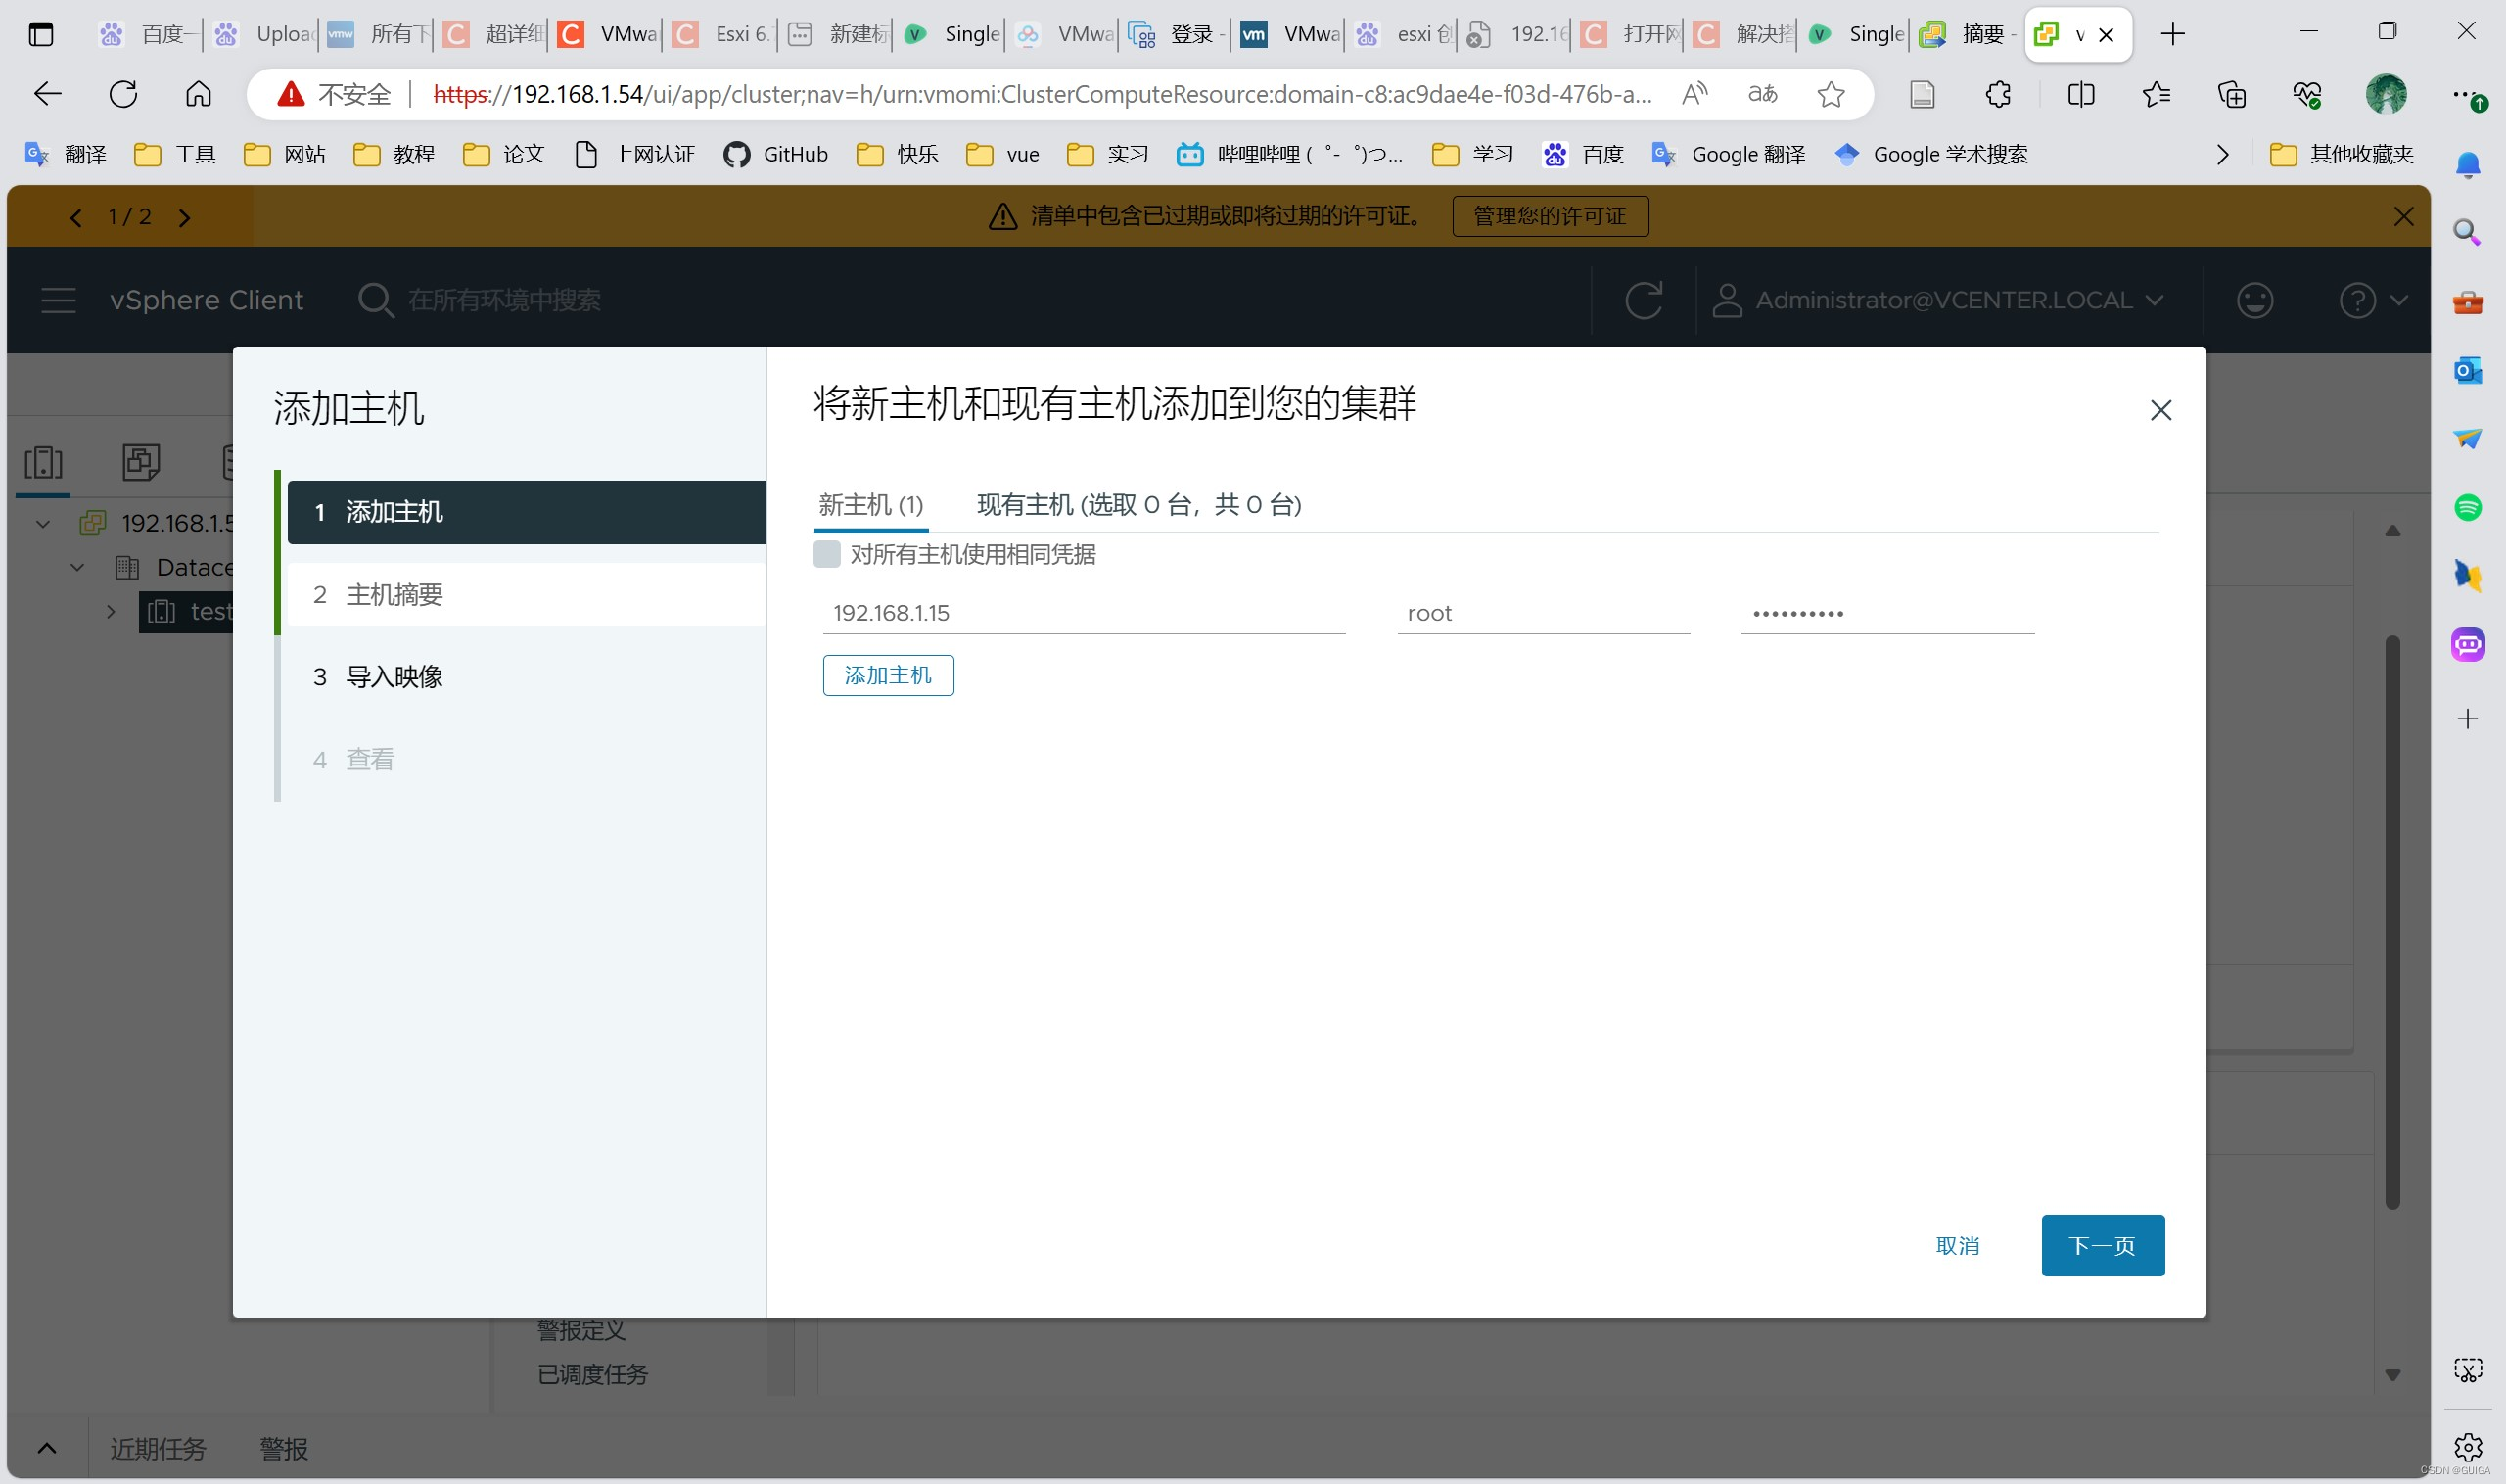2506x1484 pixels.
Task: Switch to the 现有主机 tab
Action: (1138, 505)
